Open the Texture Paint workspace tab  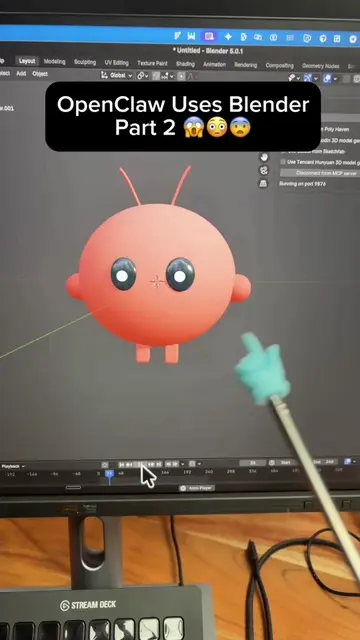tap(152, 63)
